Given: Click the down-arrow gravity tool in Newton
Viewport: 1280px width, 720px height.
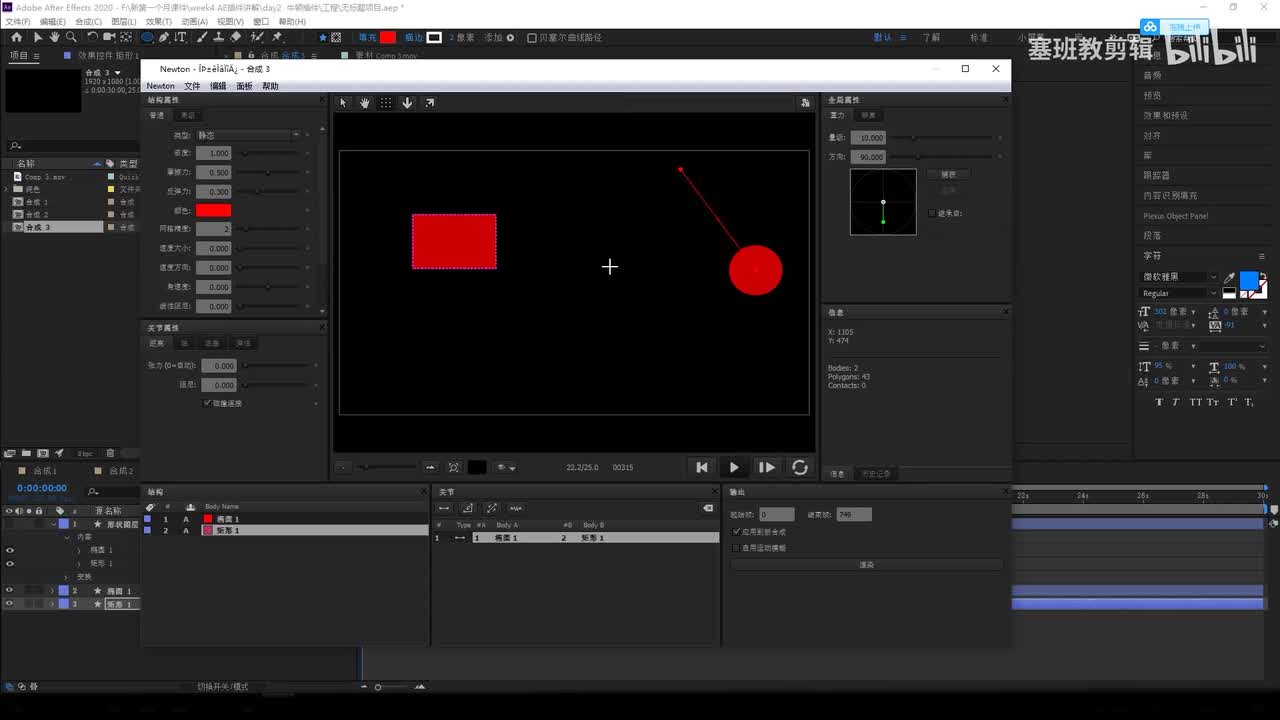Looking at the screenshot, I should 408,103.
